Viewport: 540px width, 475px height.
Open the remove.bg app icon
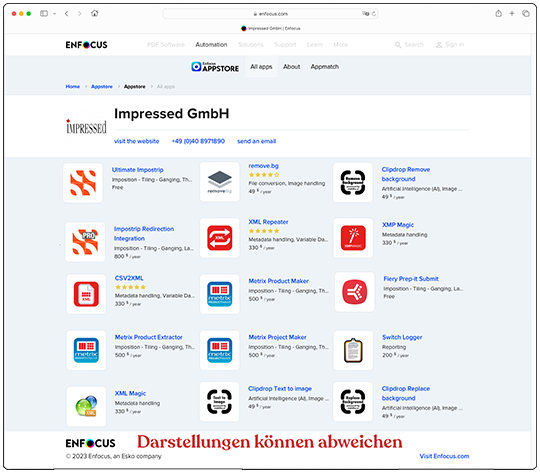point(219,182)
